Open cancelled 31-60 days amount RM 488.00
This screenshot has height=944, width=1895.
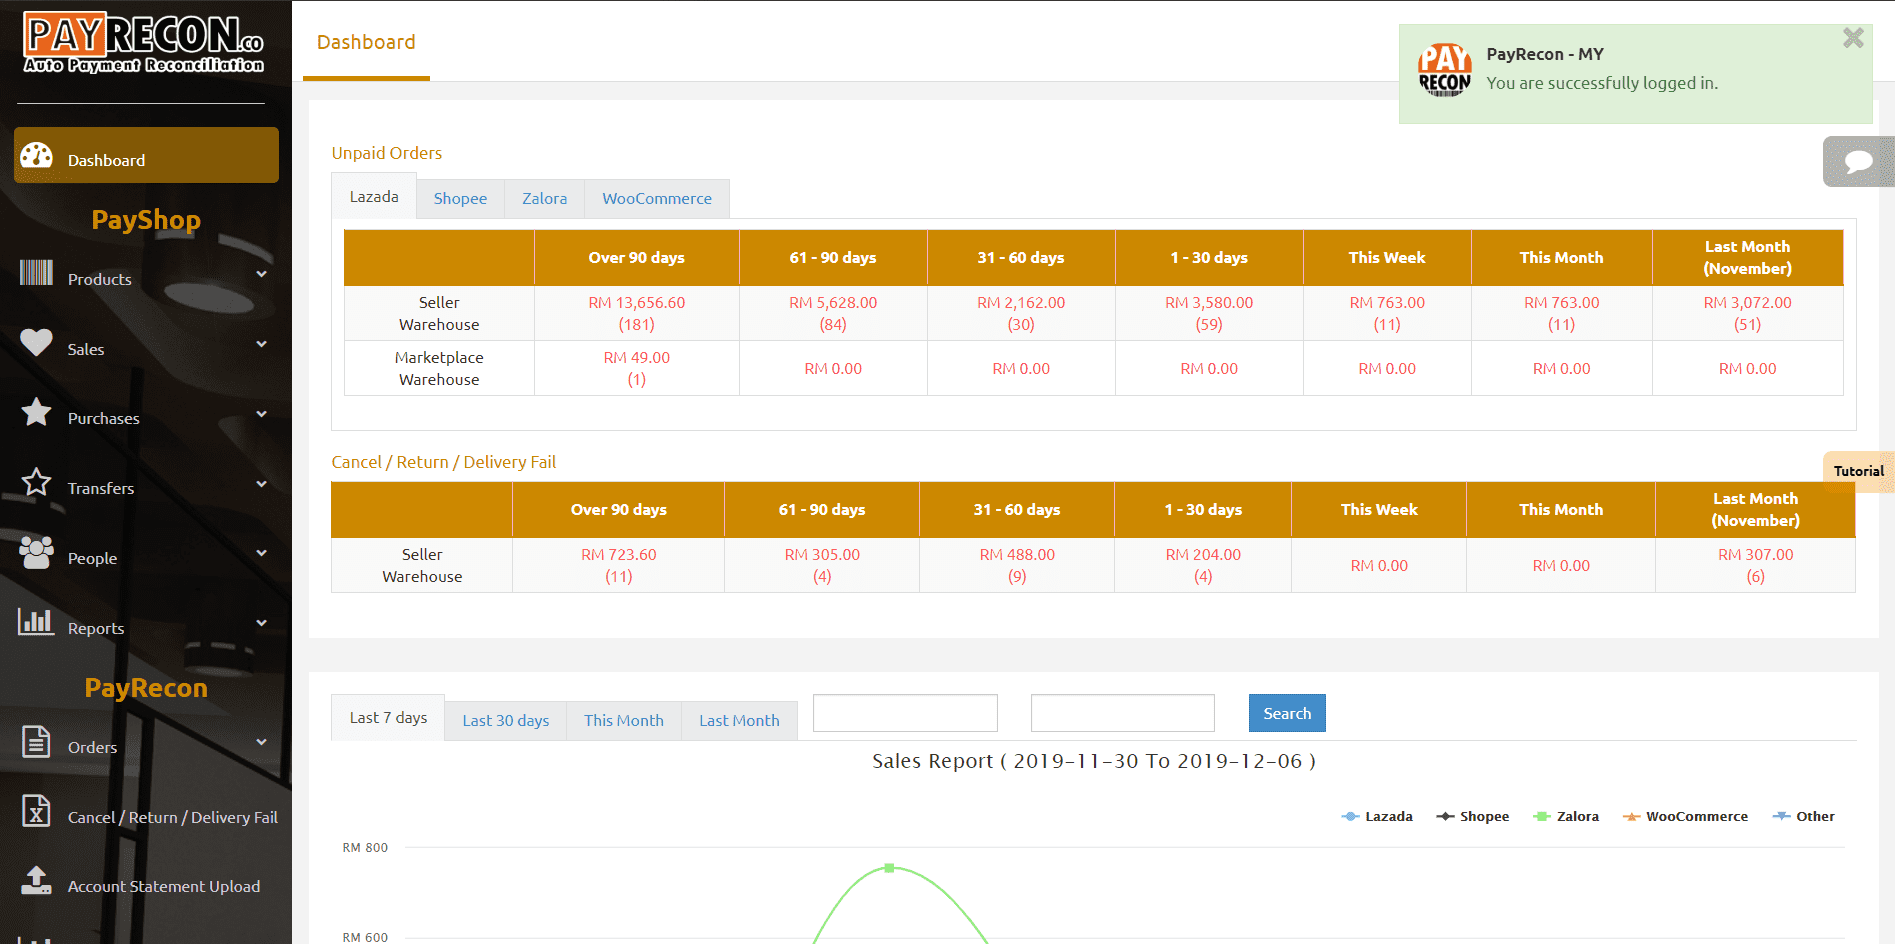(1016, 565)
